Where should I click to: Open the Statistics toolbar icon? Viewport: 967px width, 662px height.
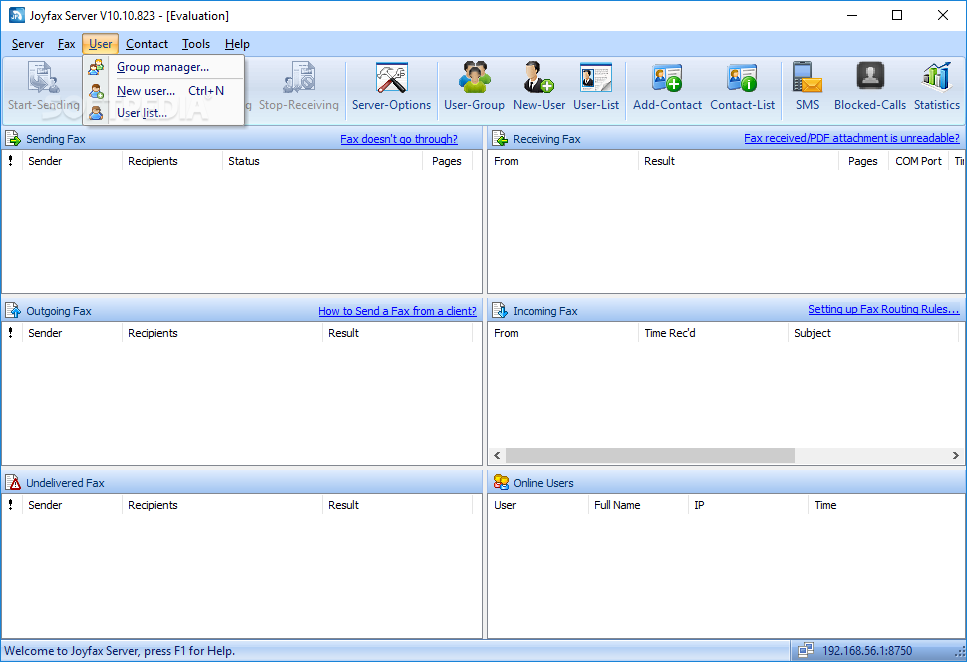(x=936, y=78)
